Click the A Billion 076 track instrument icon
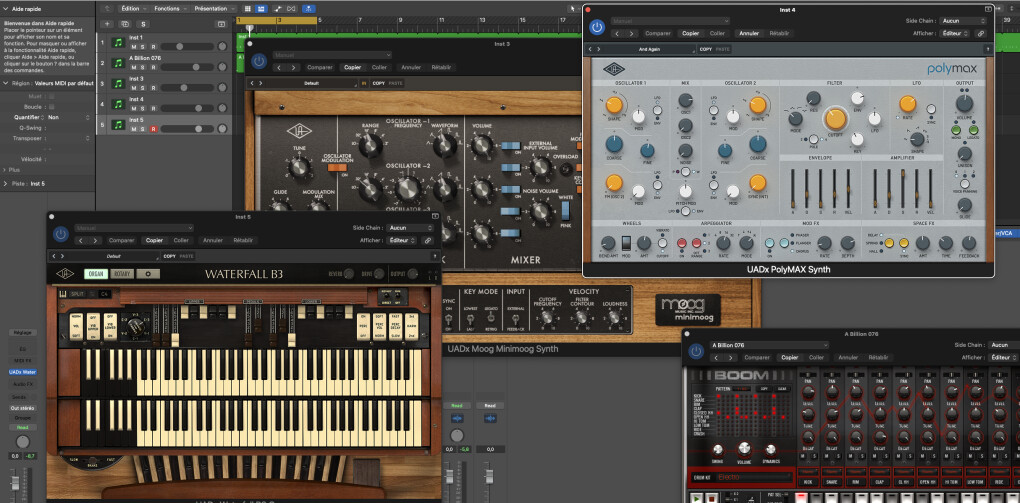Image resolution: width=1020 pixels, height=503 pixels. tap(118, 63)
